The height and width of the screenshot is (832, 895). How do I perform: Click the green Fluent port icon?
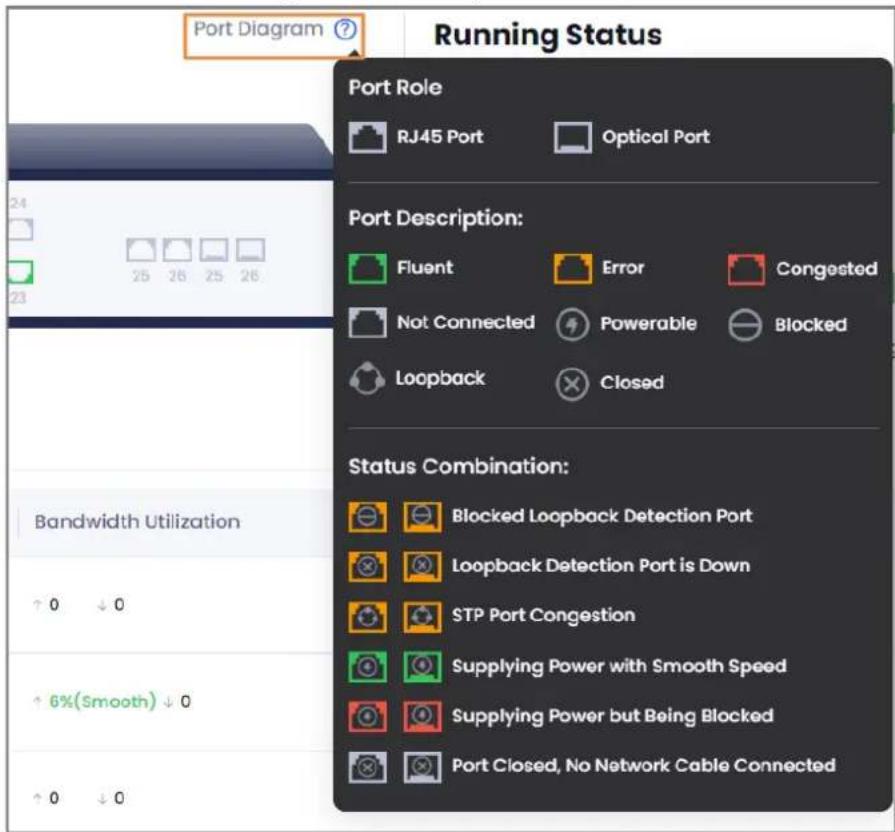pos(368,269)
